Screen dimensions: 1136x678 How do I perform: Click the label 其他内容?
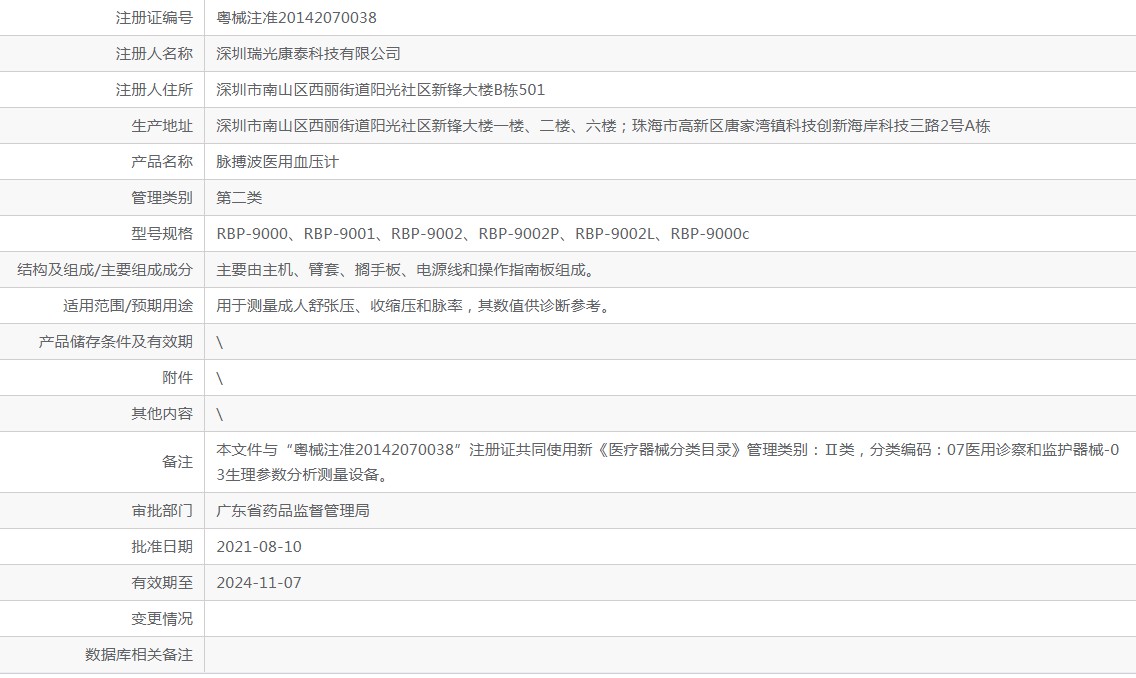point(162,414)
